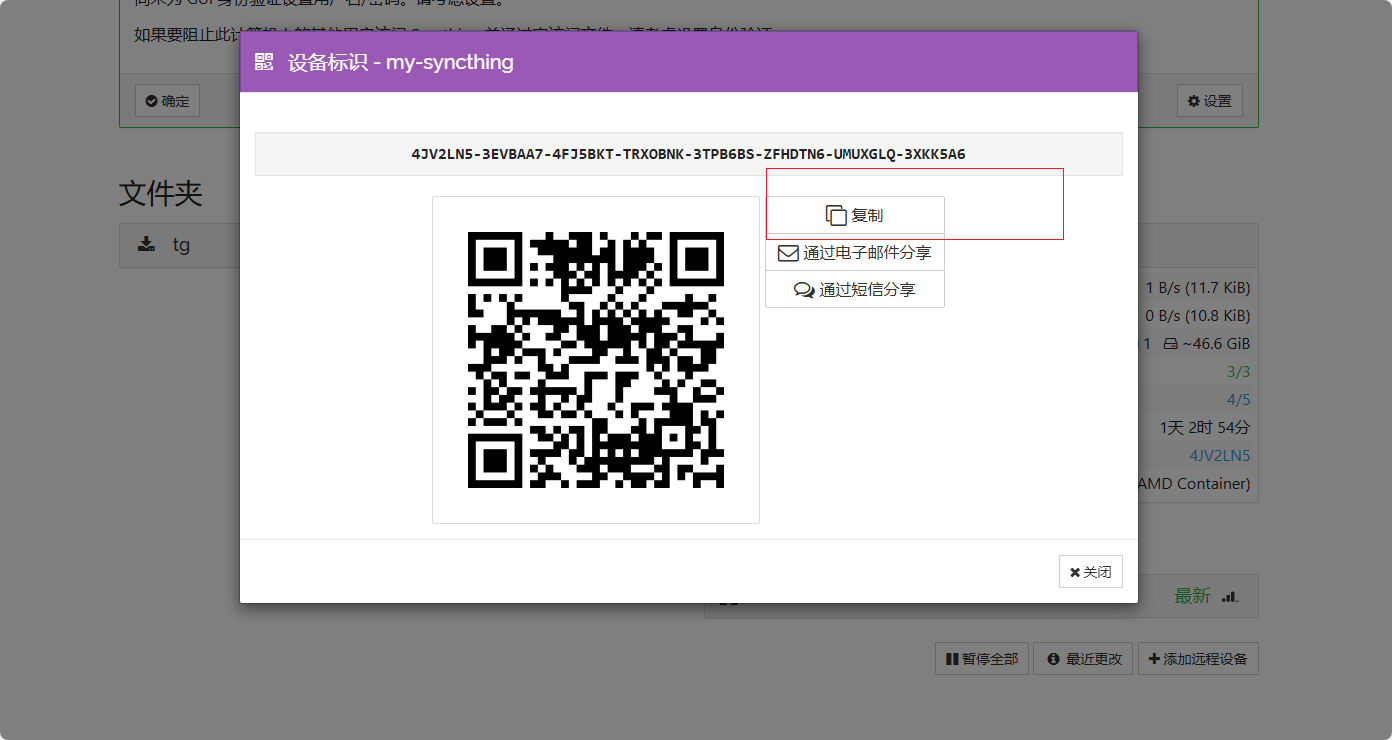The height and width of the screenshot is (740, 1392).
Task: Click the AMD Container) version text
Action: pos(1194,484)
